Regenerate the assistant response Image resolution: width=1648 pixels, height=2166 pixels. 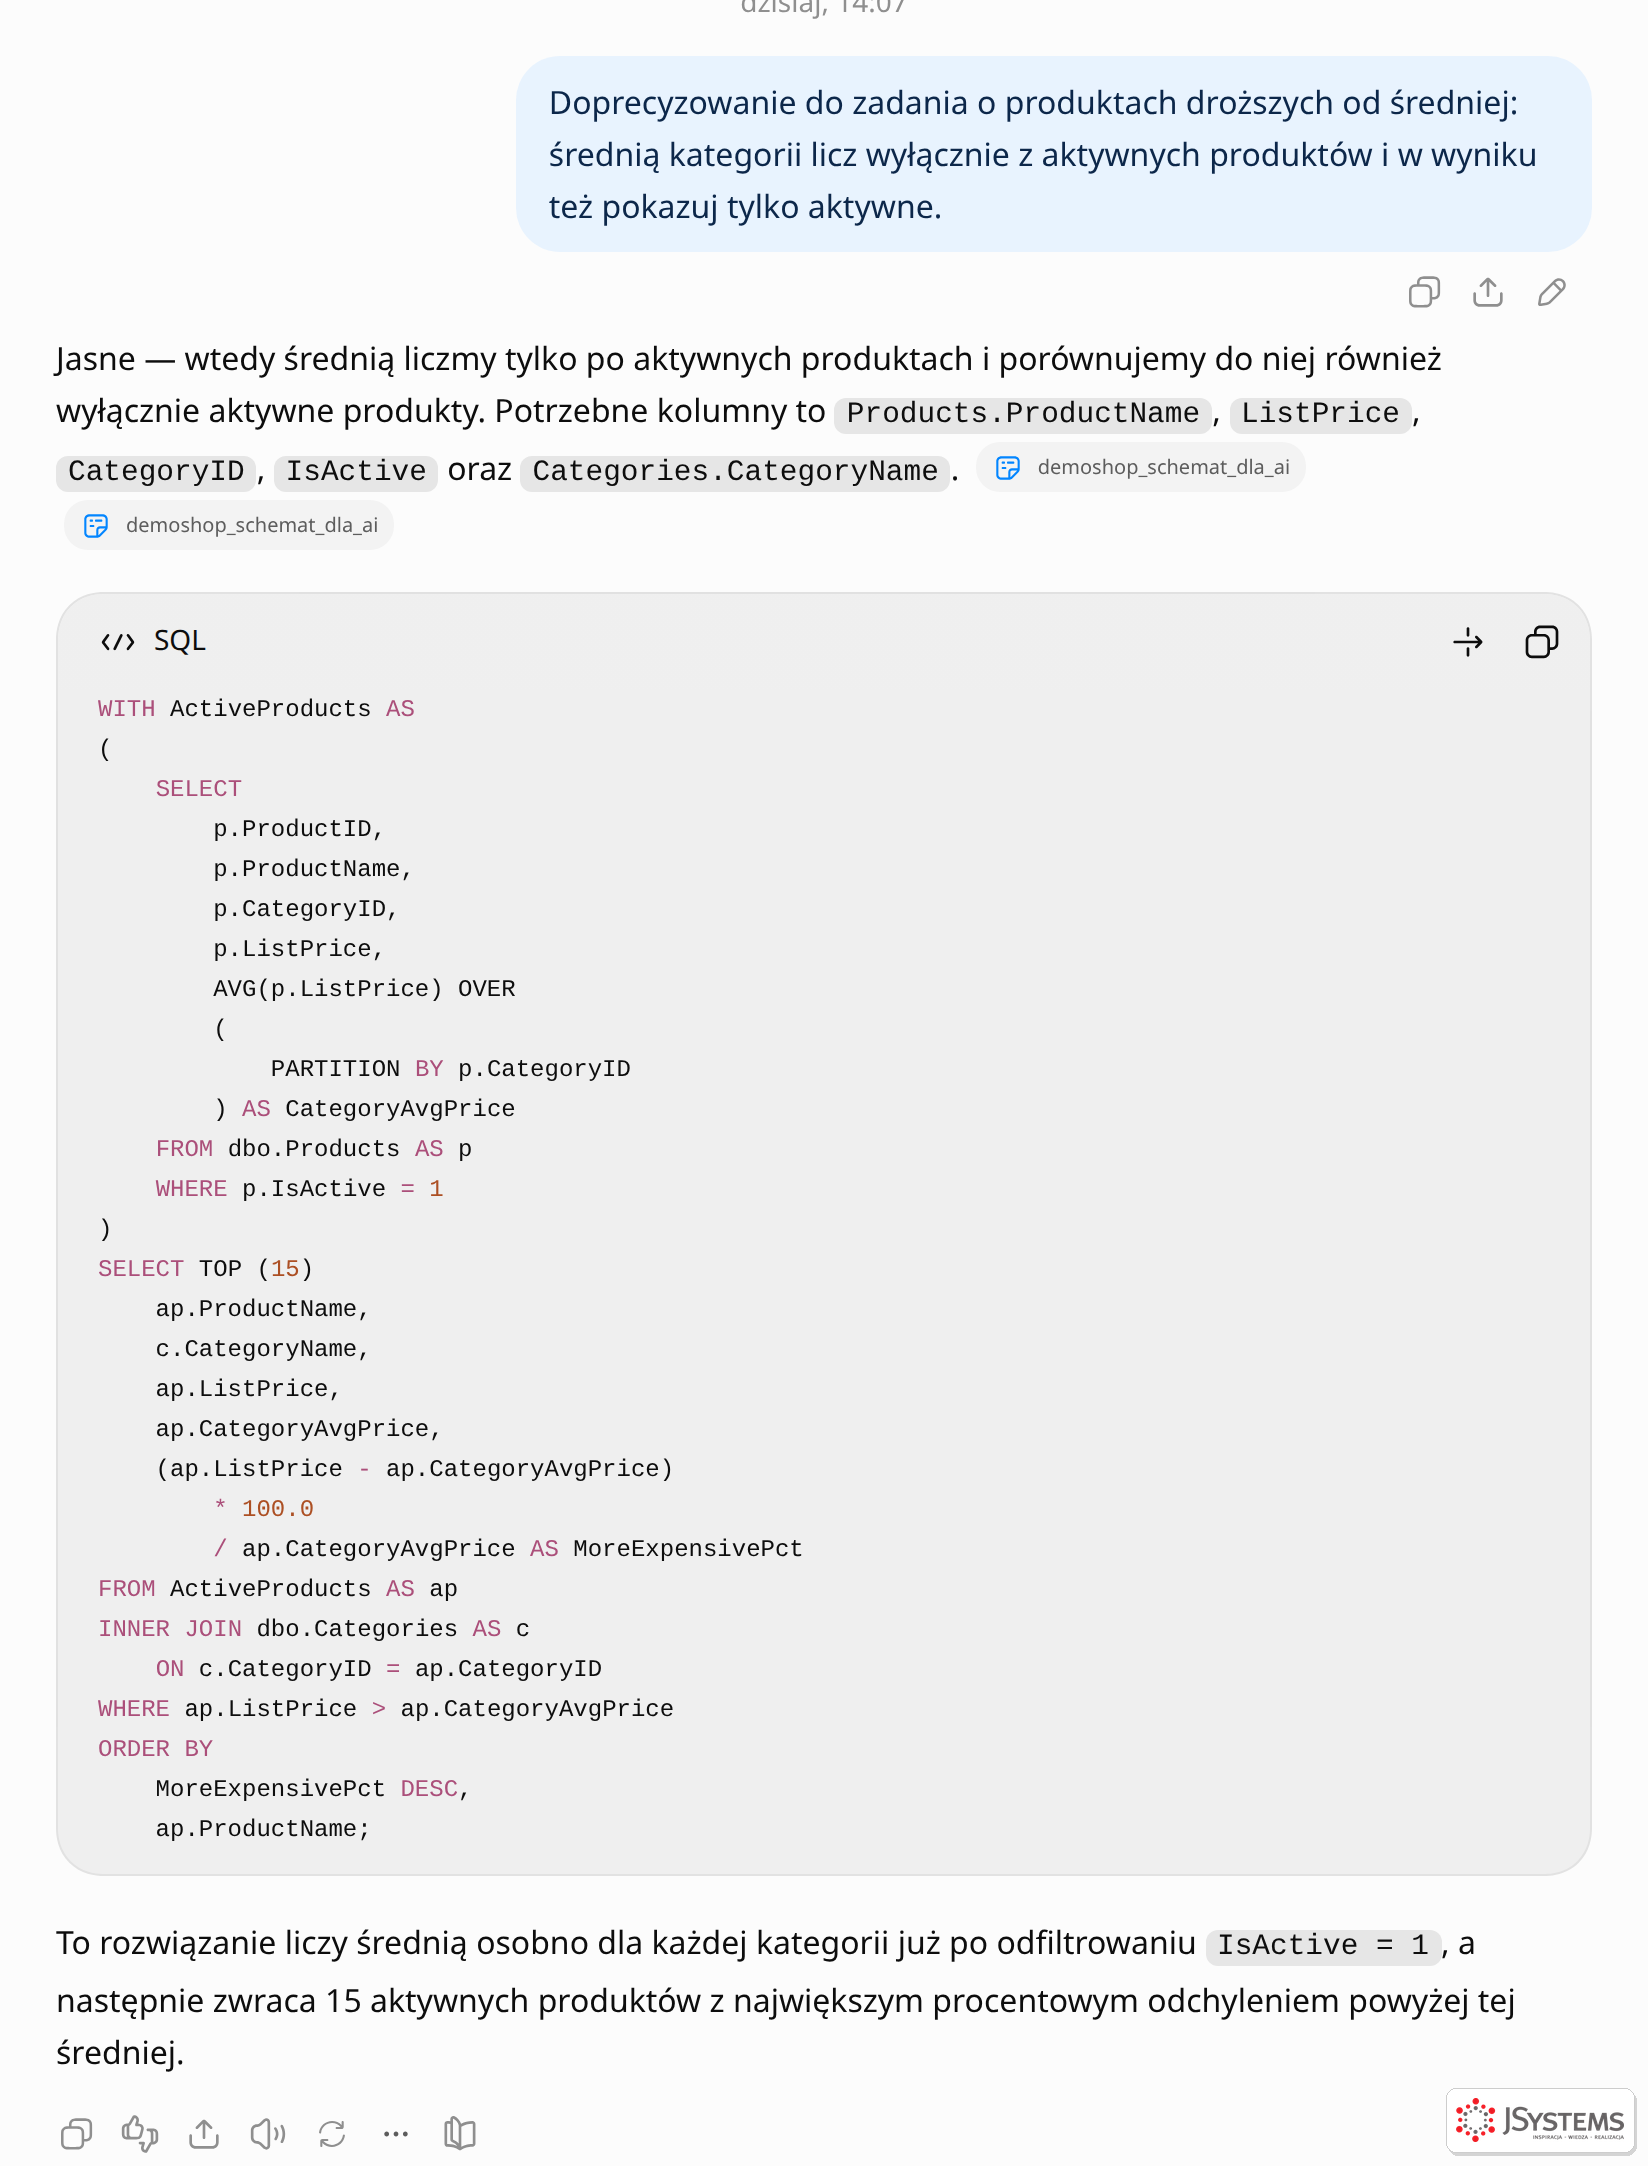(332, 2134)
